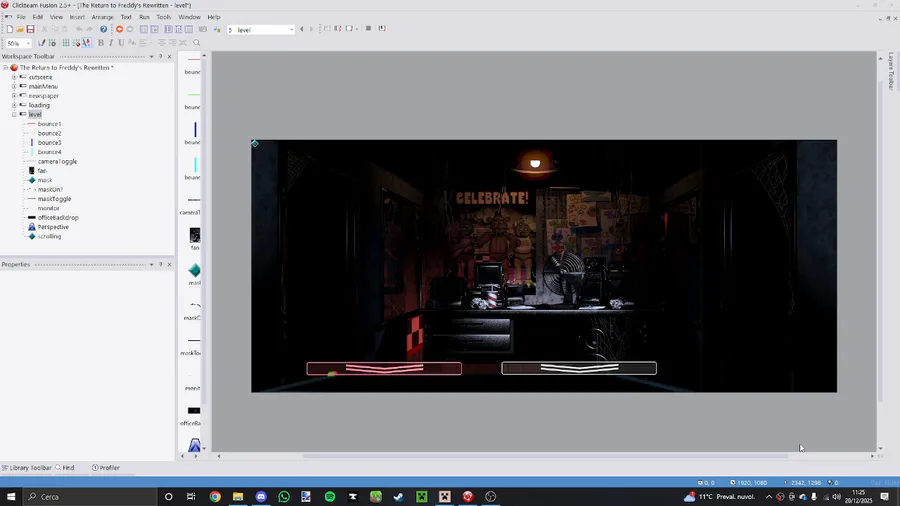Toggle snap to grid icon
Image resolution: width=900 pixels, height=506 pixels.
tap(76, 43)
